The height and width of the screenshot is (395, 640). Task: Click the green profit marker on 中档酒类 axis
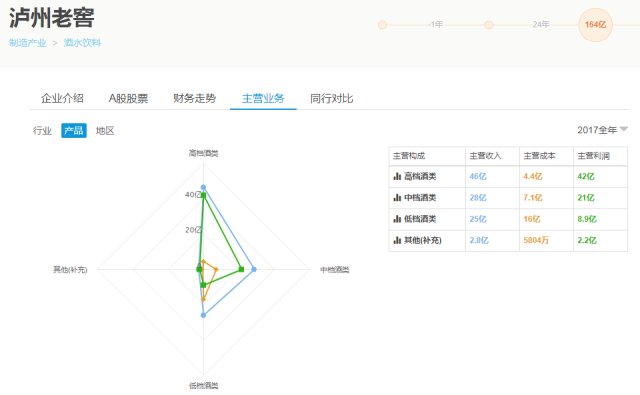coord(241,269)
